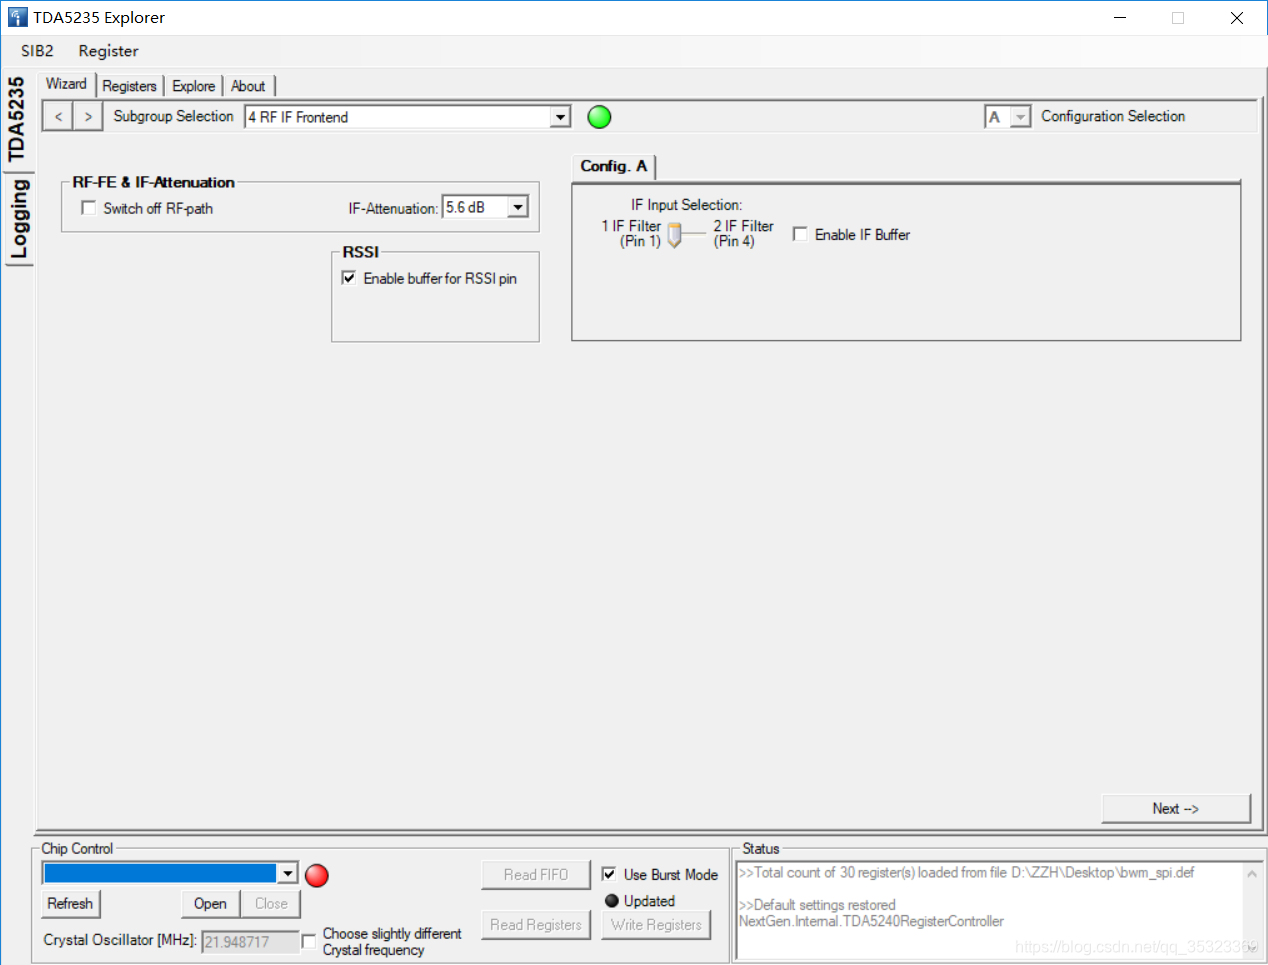Open the Register menu
This screenshot has width=1268, height=965.
point(108,51)
